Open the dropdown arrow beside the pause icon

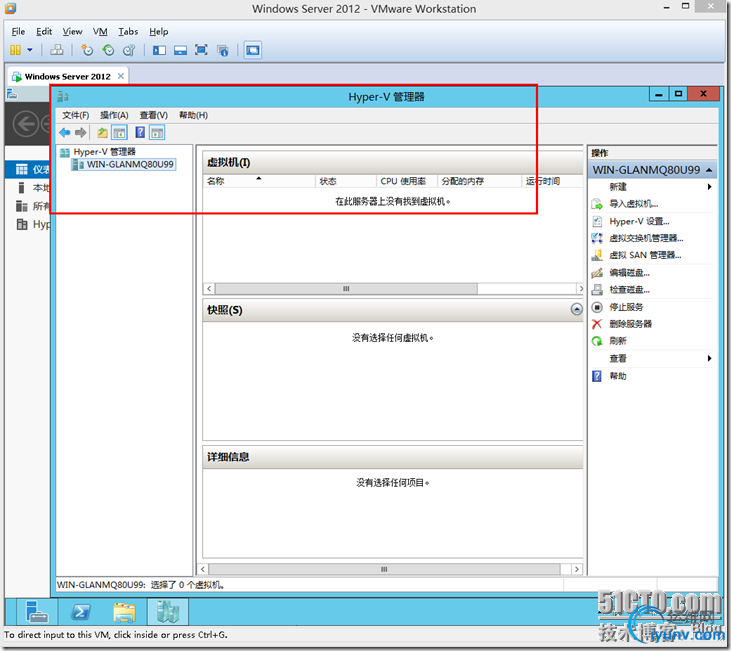[x=30, y=50]
